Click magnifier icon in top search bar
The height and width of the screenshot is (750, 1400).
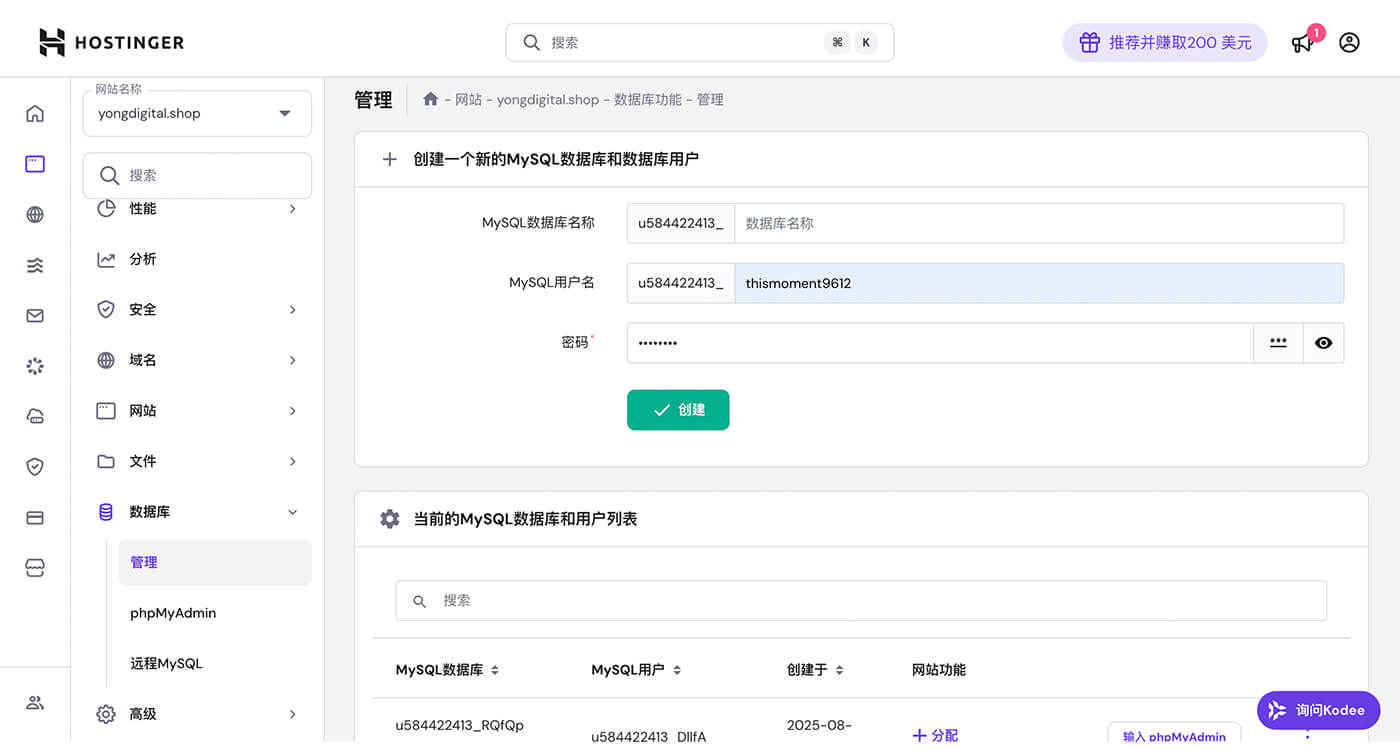532,42
